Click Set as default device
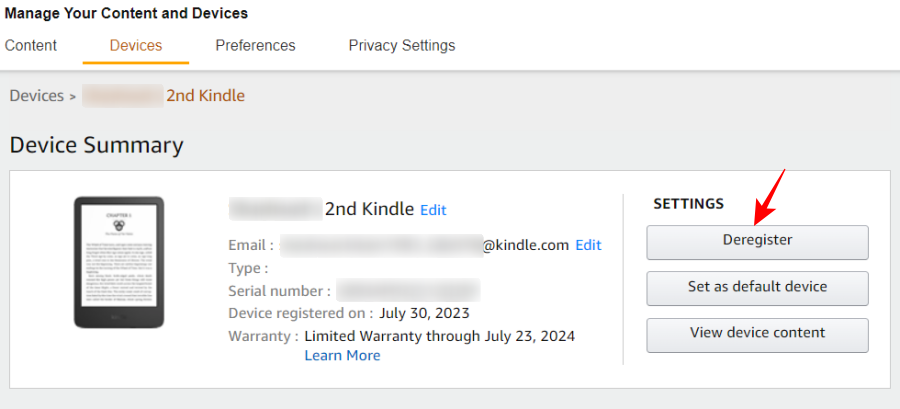This screenshot has width=900, height=409. [x=757, y=287]
